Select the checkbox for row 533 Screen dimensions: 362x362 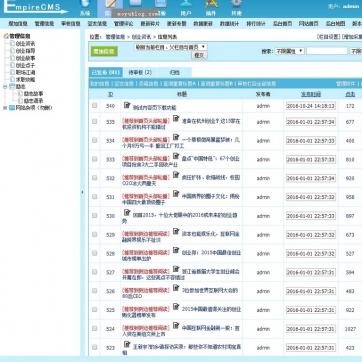coord(95,159)
